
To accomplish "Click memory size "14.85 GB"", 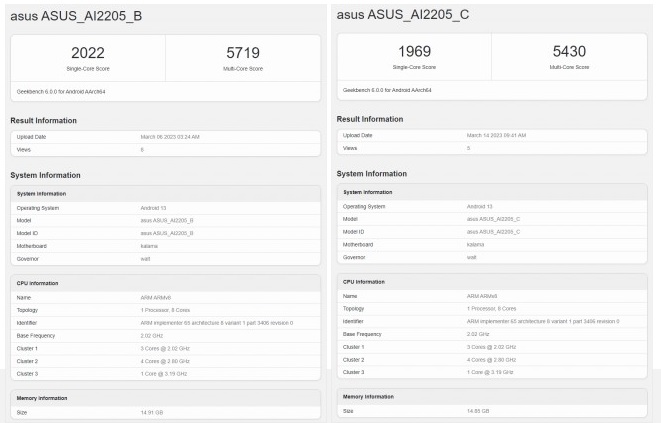I will click(x=478, y=411).
